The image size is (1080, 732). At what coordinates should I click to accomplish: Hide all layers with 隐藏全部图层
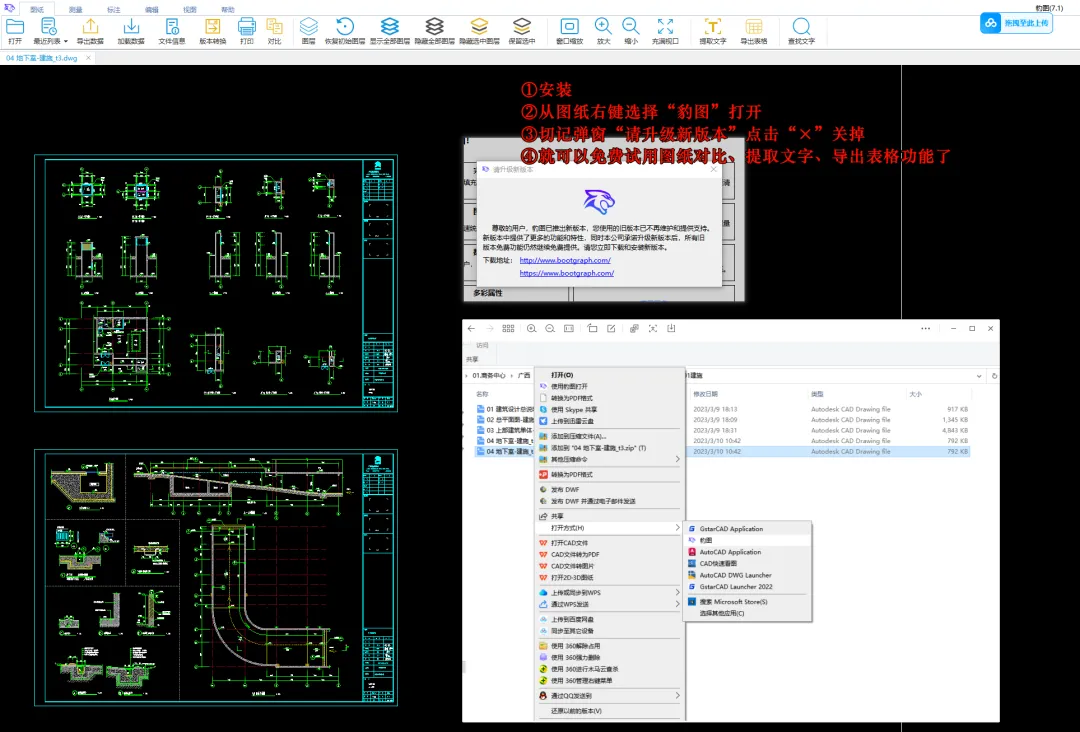pos(434,27)
